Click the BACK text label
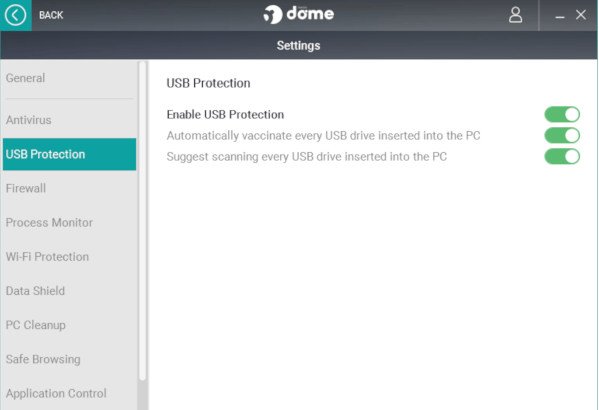Image resolution: width=599 pixels, height=410 pixels. [x=51, y=15]
